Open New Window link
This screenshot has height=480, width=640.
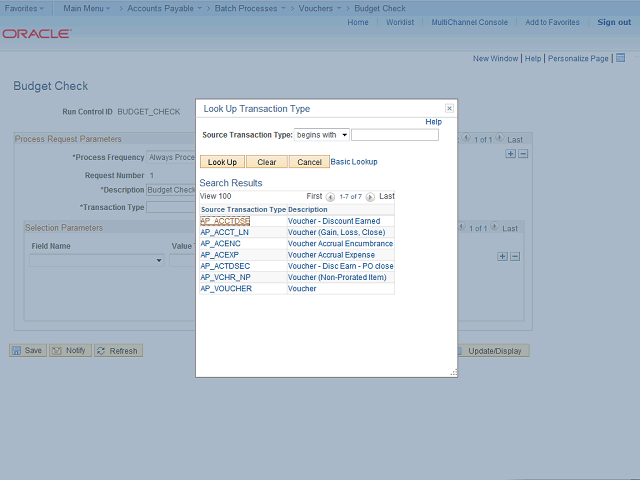pos(495,58)
